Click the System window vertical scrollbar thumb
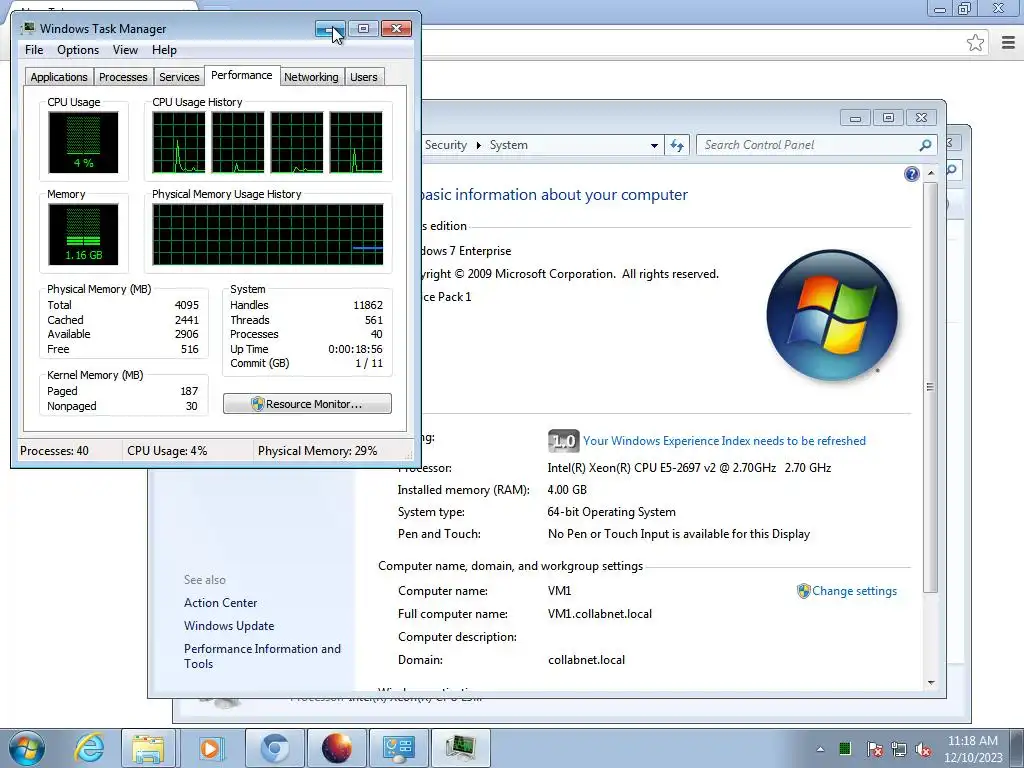The image size is (1024, 768). (x=931, y=387)
